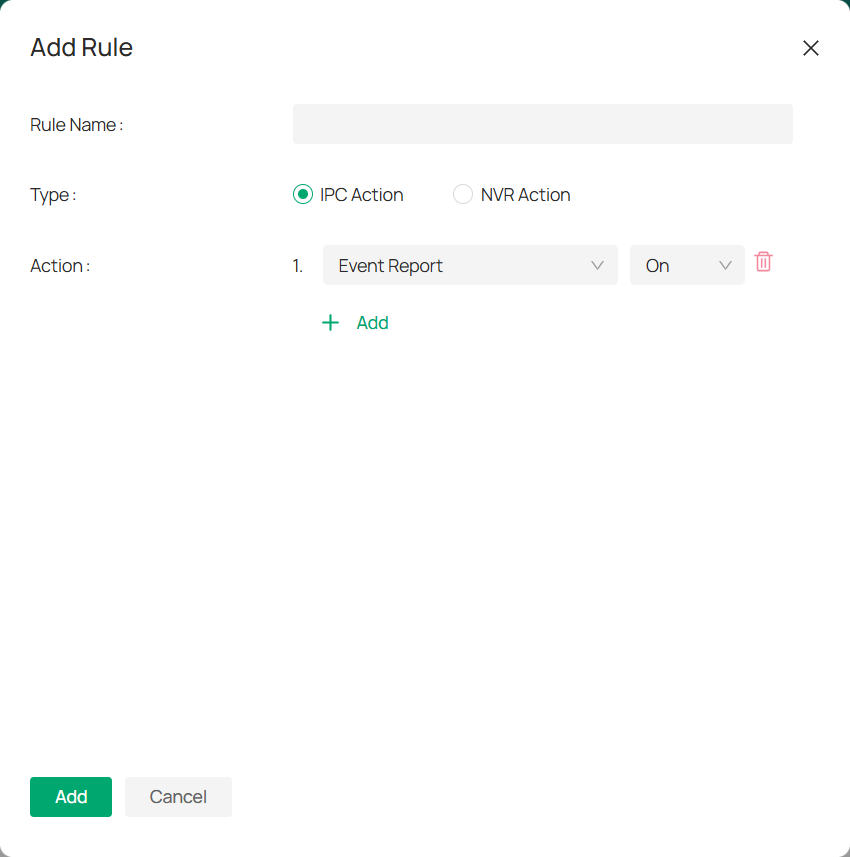Select the IPC Action radio button

(302, 194)
